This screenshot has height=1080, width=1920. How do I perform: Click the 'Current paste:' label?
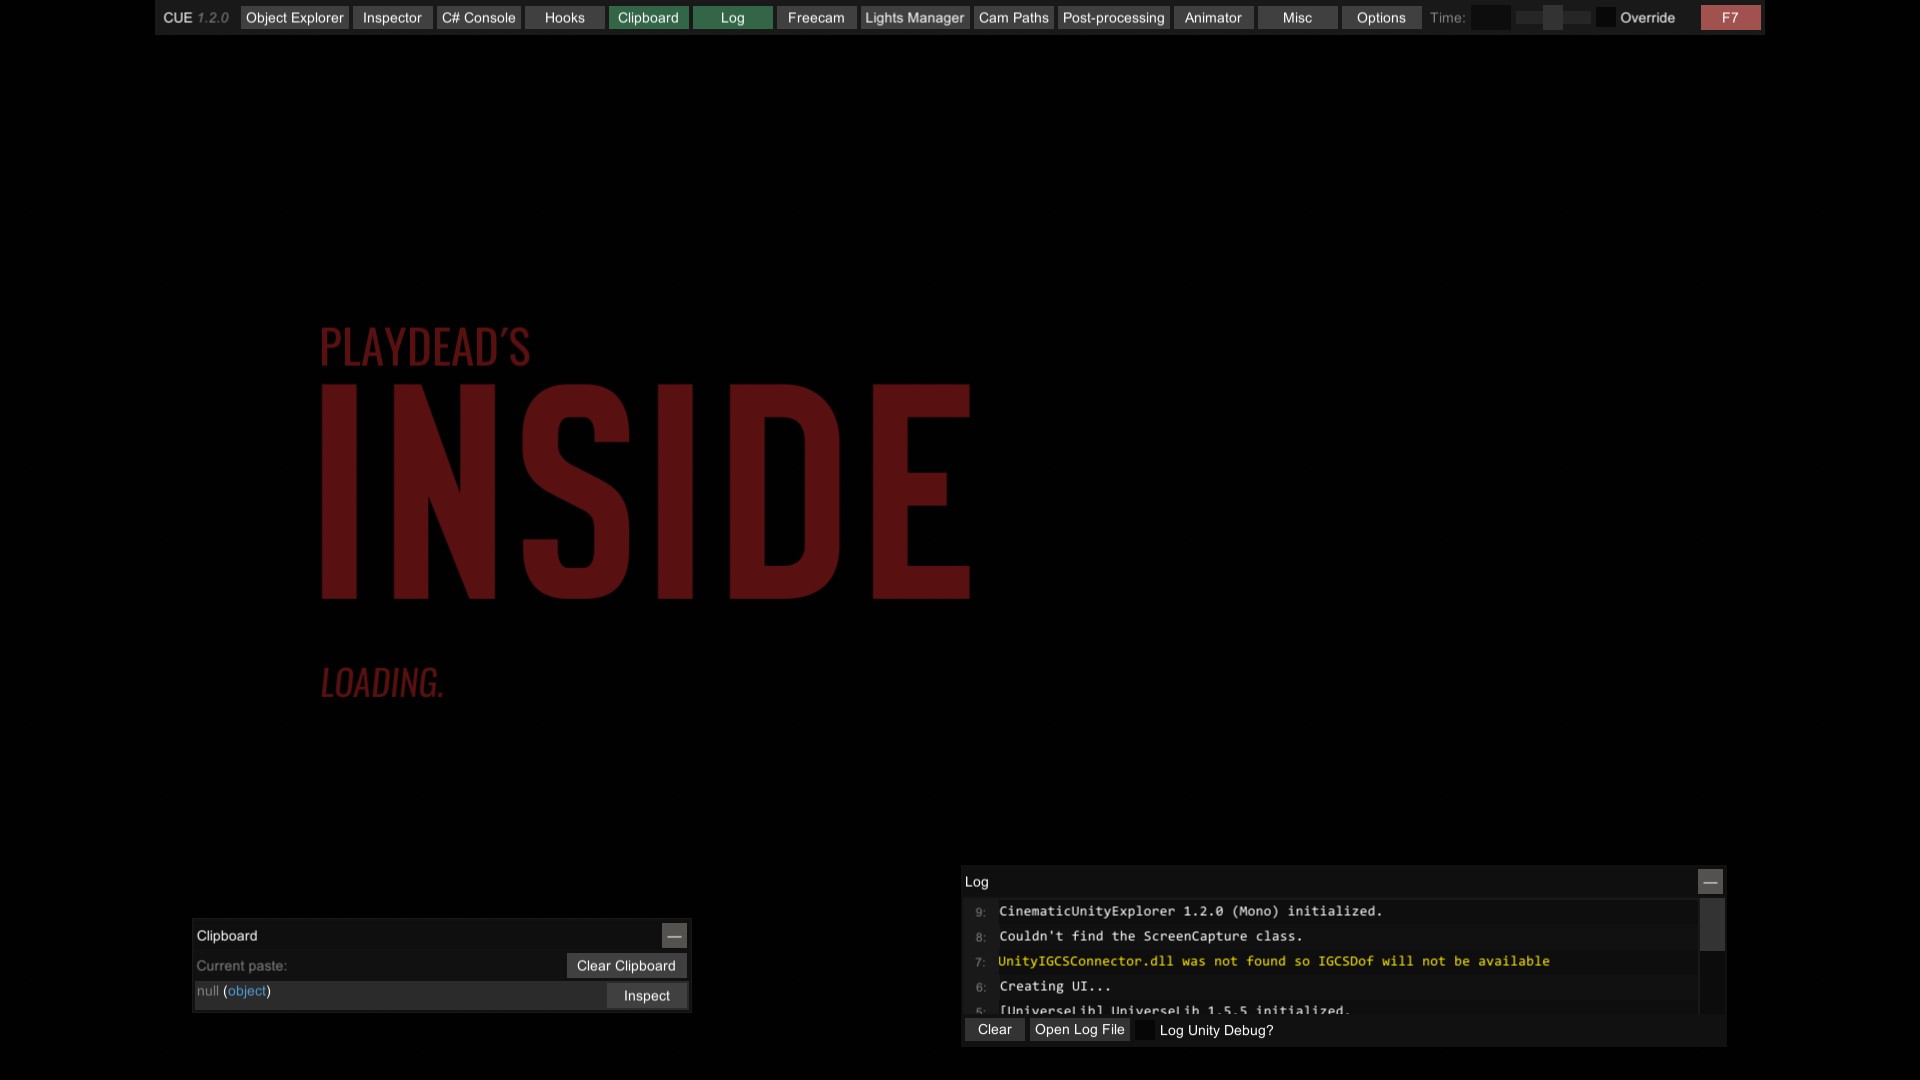tap(241, 966)
